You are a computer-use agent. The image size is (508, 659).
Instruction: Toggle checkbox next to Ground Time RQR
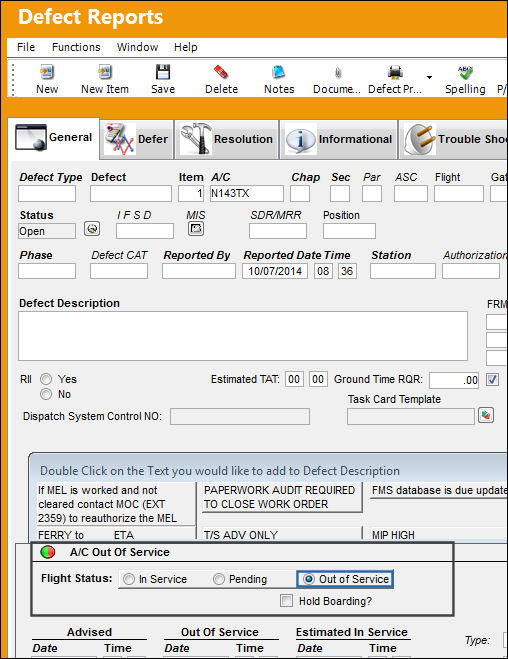pos(492,380)
